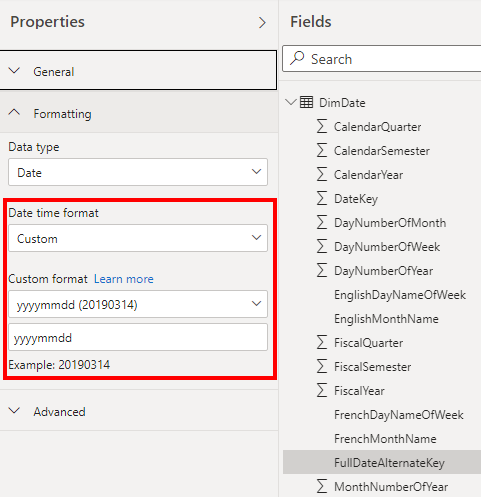Open the Learn more link
Viewport: 481px width, 497px height.
pos(124,279)
